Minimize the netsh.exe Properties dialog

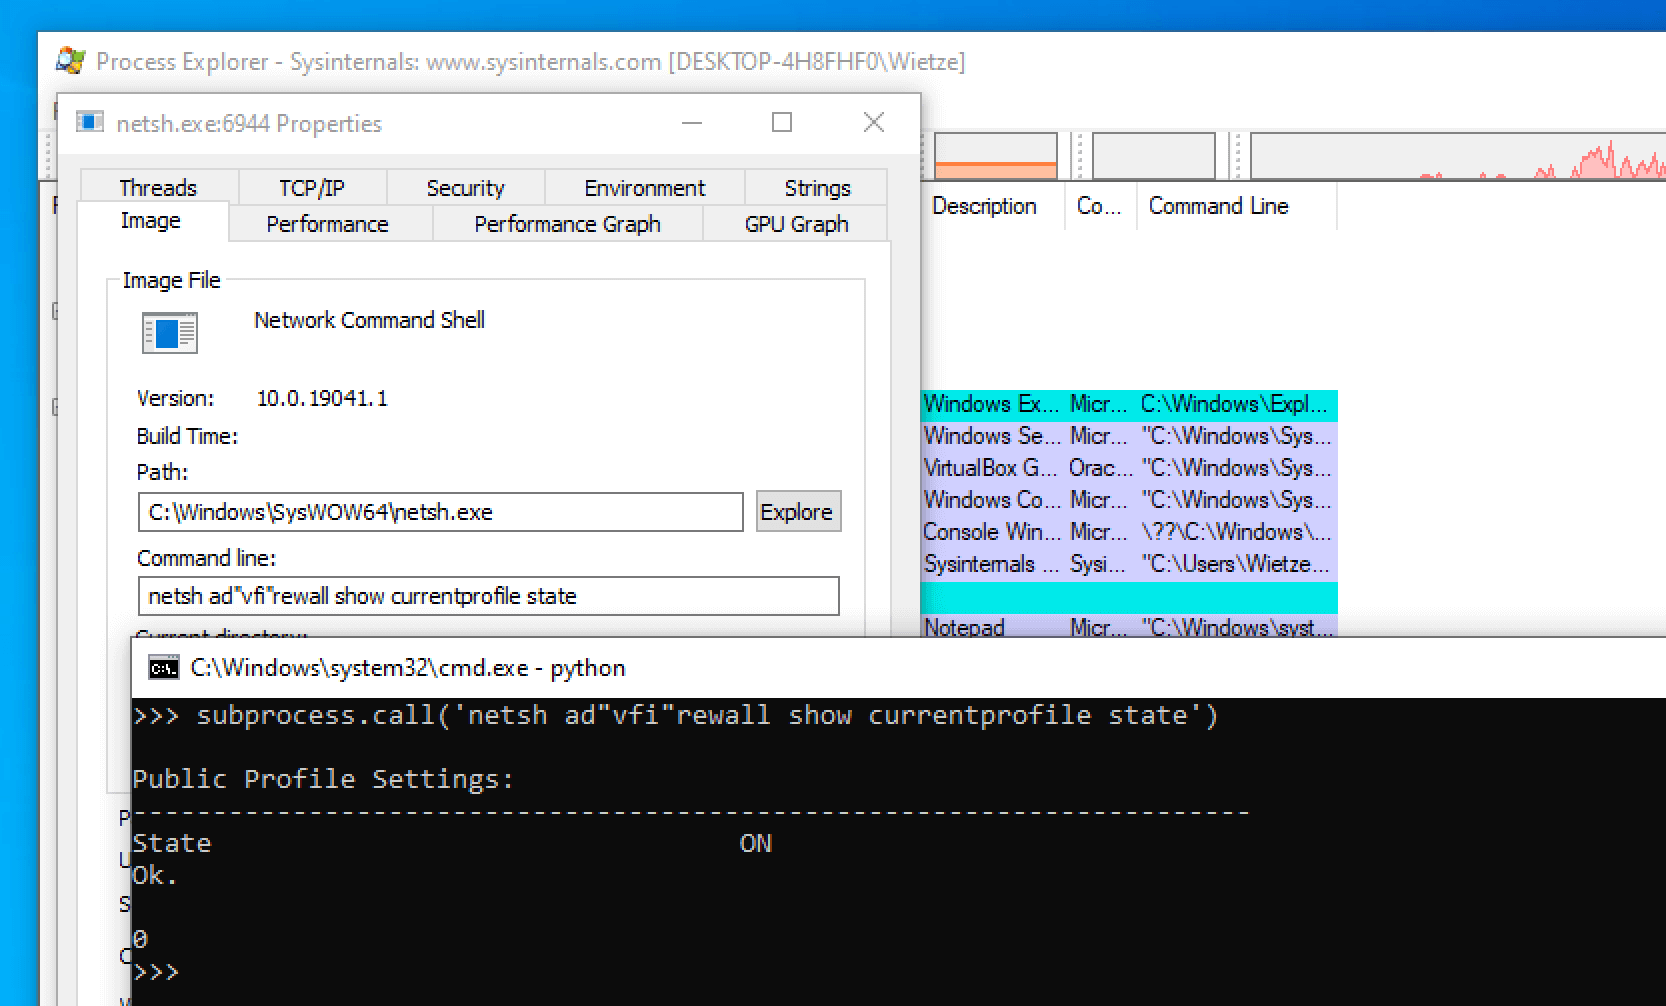692,122
